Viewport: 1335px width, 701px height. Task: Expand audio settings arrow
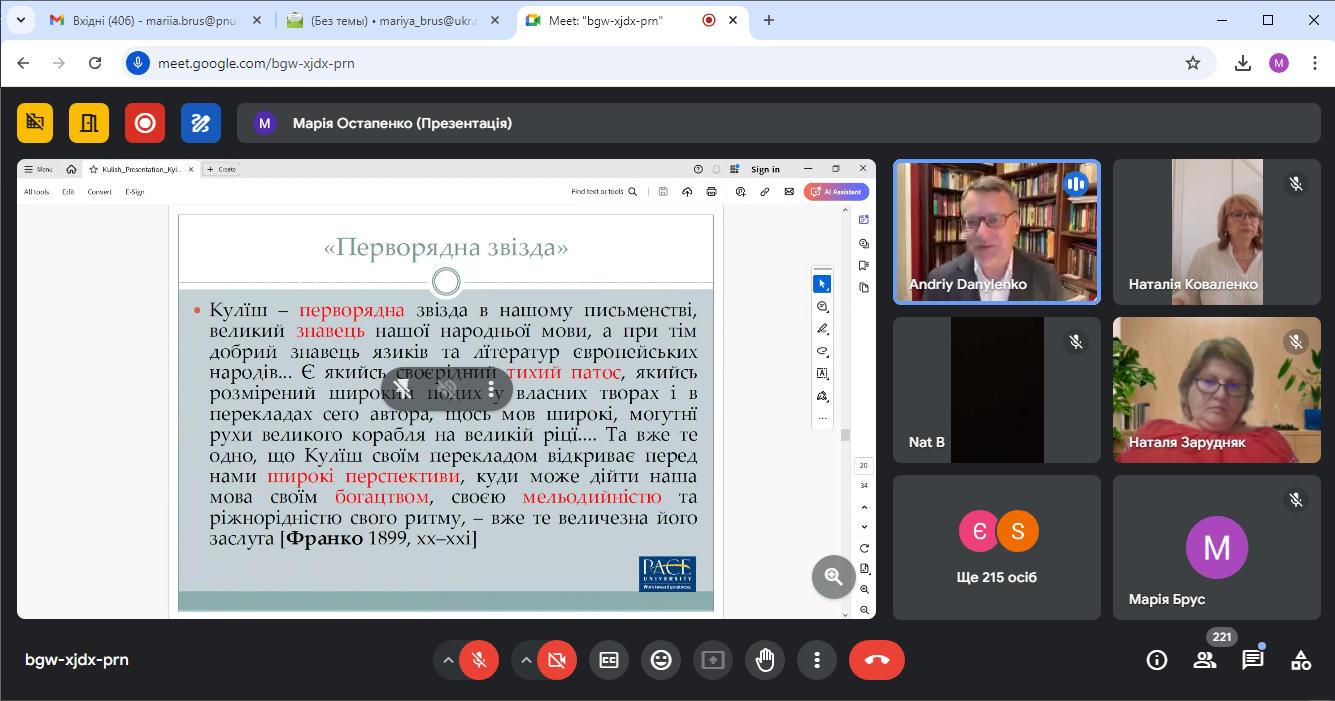pos(448,660)
